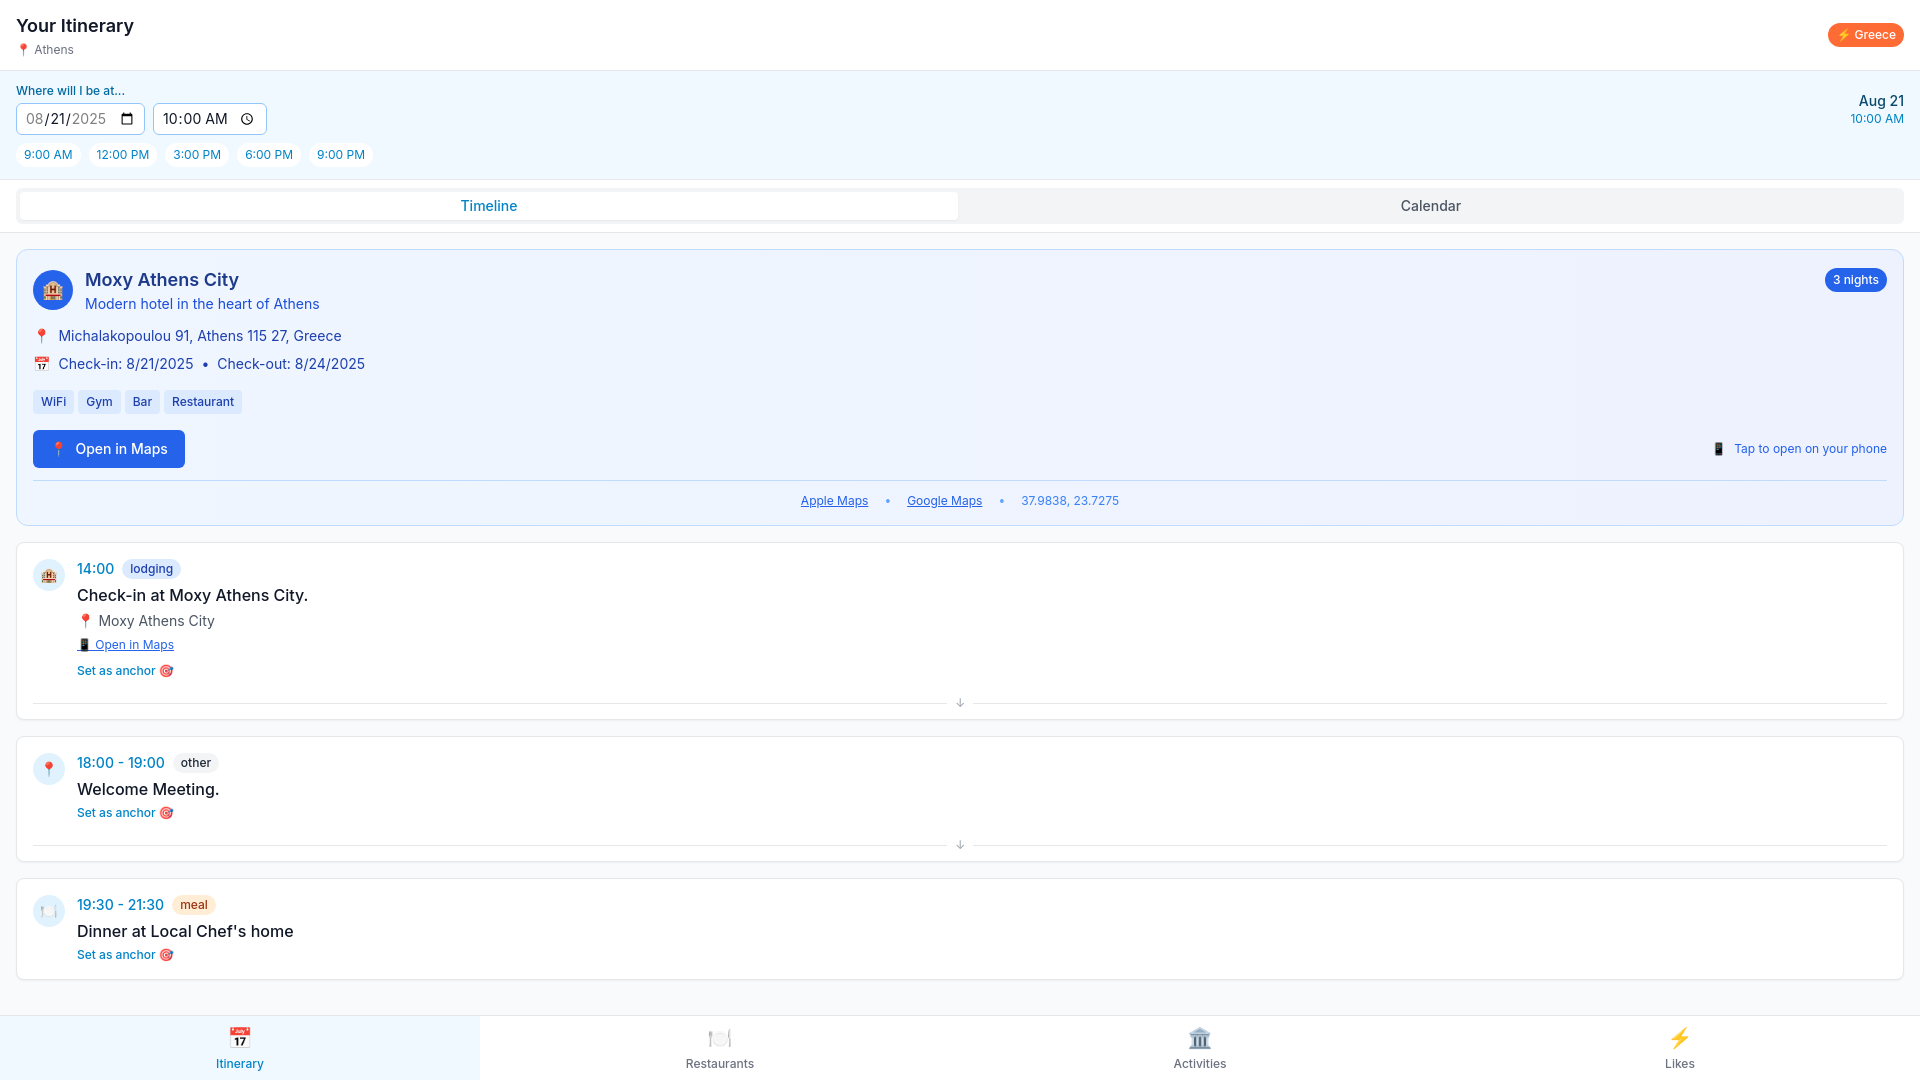Viewport: 1920px width, 1080px height.
Task: Open in Maps link under check-in event
Action: 126,645
